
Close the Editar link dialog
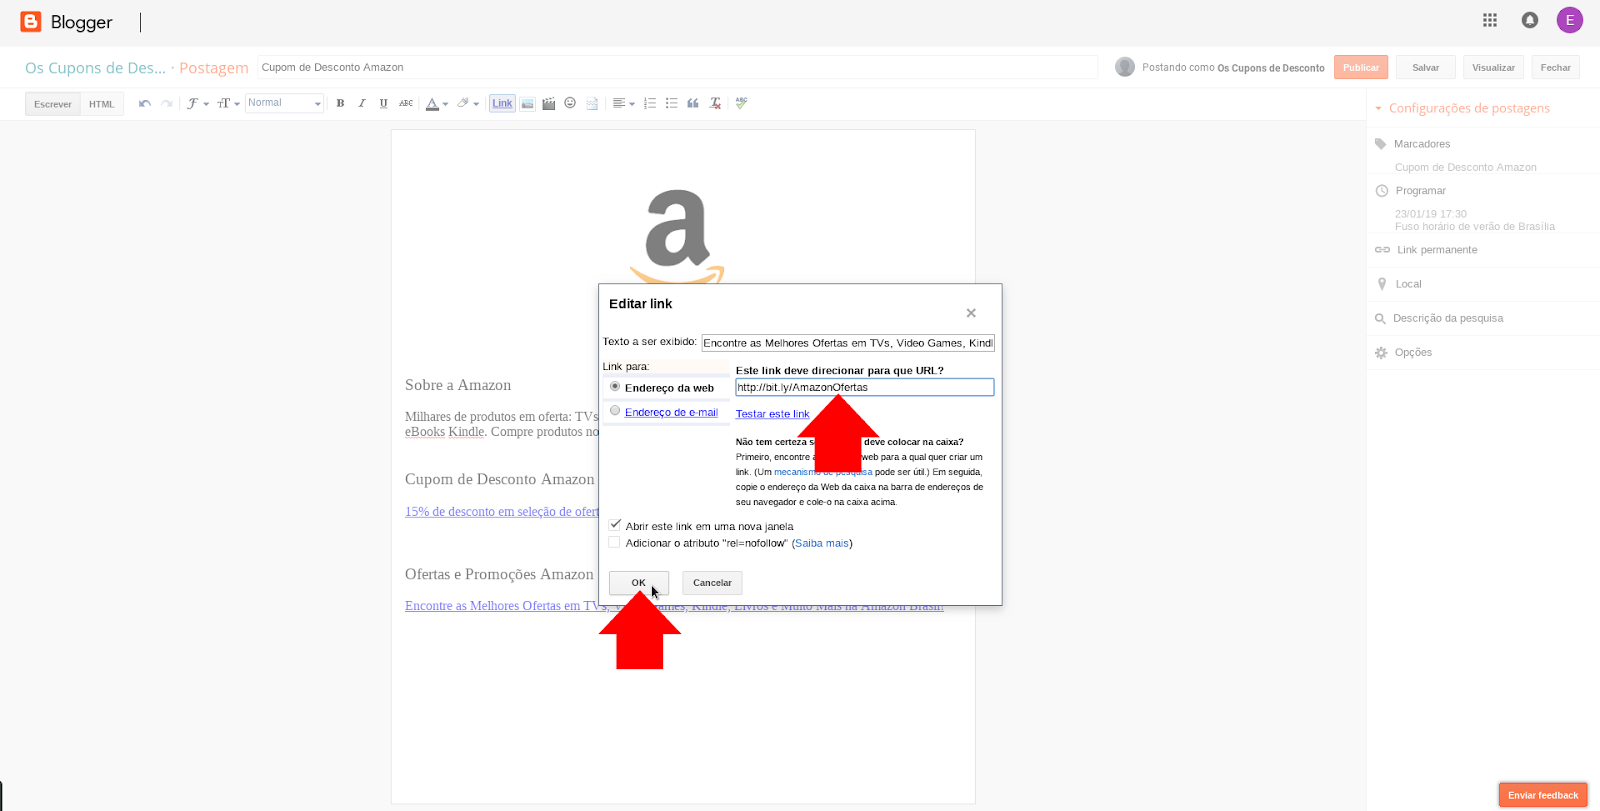(x=971, y=313)
